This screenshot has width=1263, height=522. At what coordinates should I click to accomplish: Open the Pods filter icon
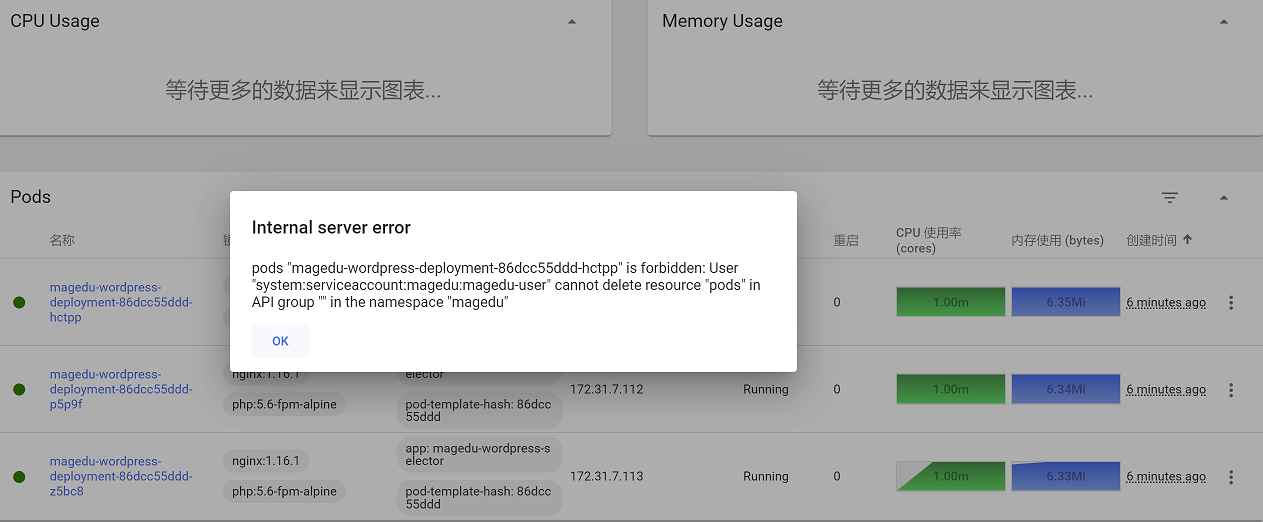click(1170, 198)
